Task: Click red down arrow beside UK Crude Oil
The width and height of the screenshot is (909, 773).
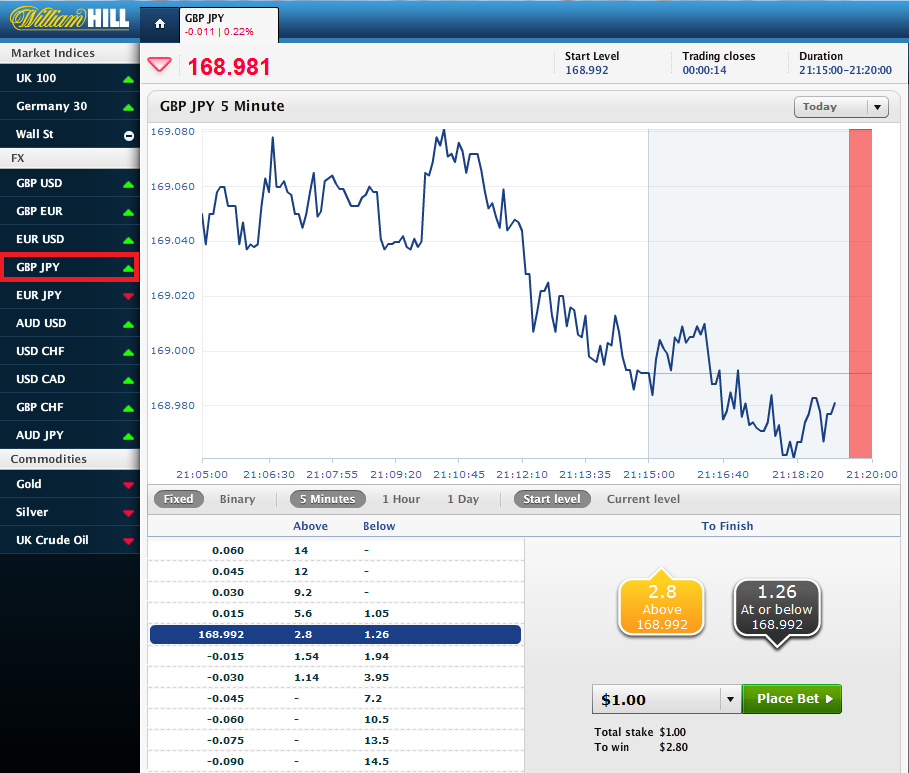Action: [128, 541]
